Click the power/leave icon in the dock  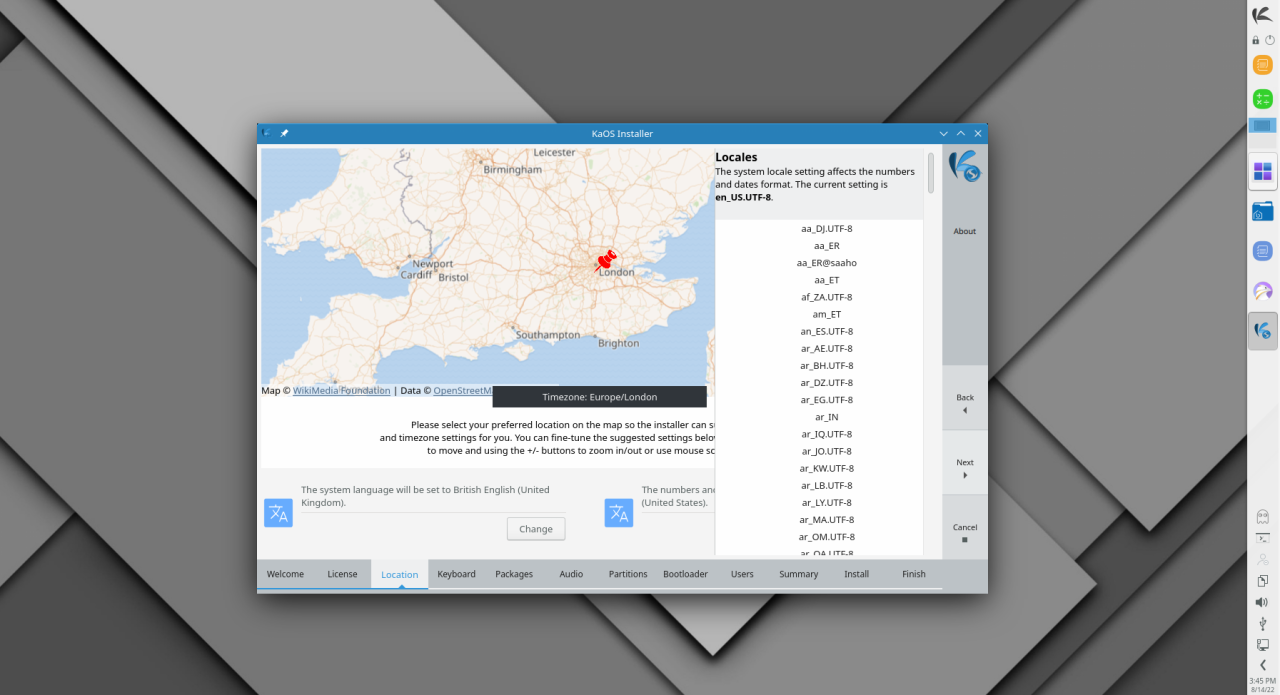[1269, 40]
